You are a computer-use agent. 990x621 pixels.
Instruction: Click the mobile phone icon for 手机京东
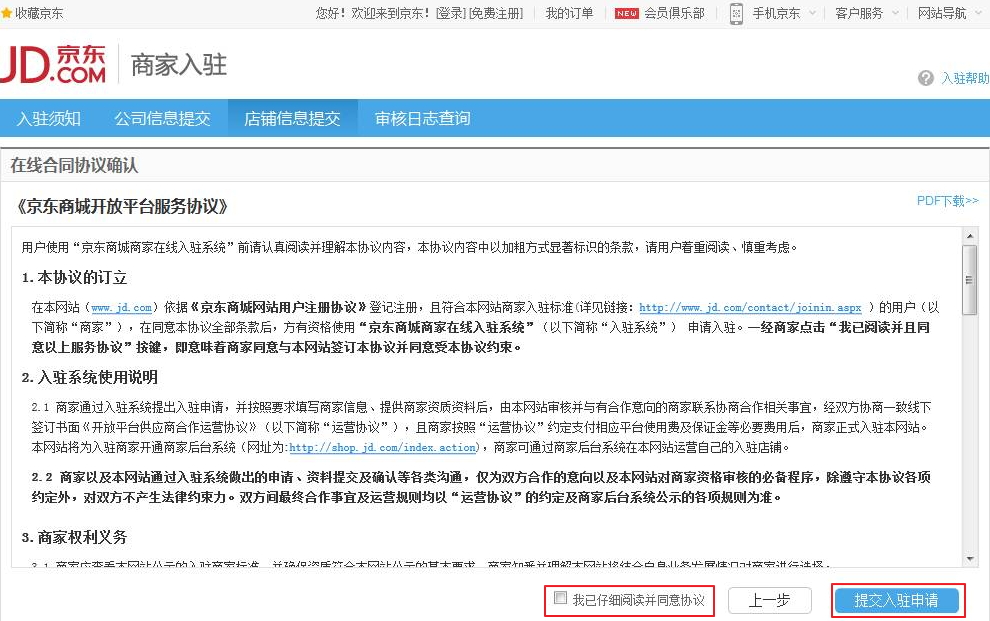(x=736, y=13)
